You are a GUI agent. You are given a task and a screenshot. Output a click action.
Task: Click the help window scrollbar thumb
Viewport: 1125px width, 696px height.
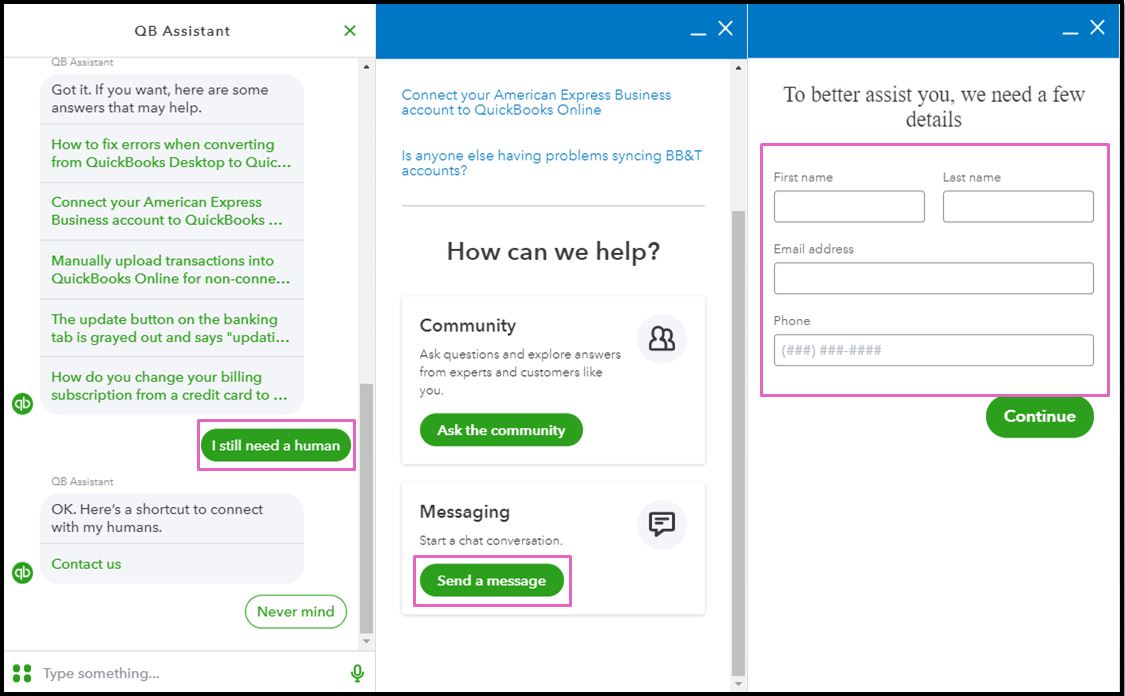pyautogui.click(x=738, y=443)
